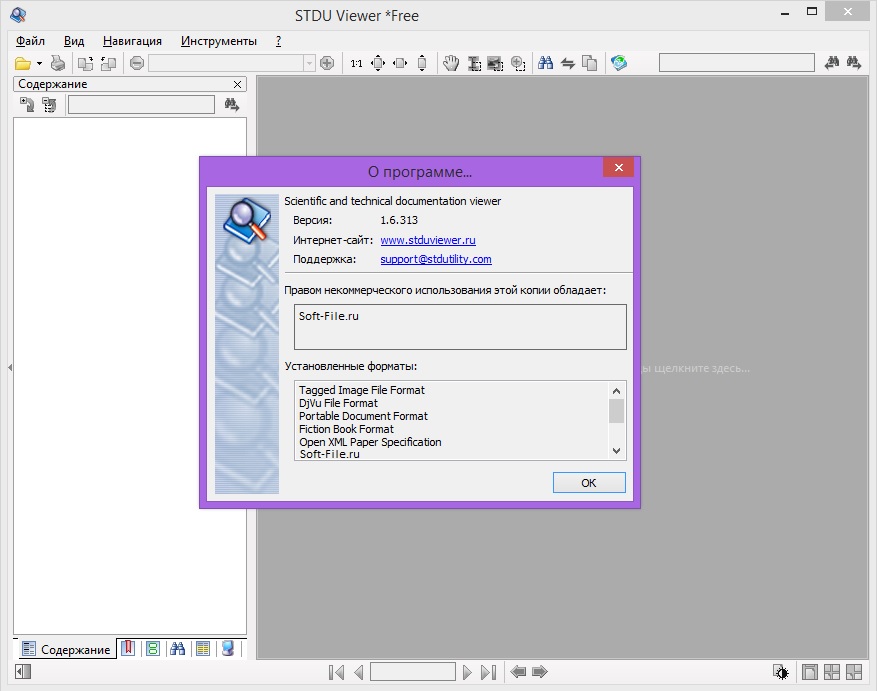
Task: Open the File open folder icon
Action: 22,64
